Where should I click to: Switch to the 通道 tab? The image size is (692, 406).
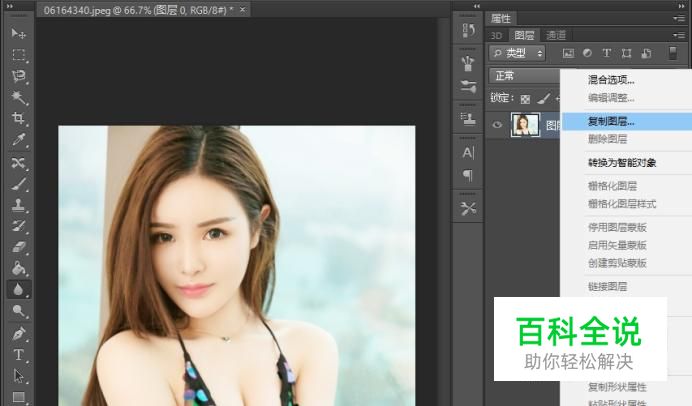pyautogui.click(x=556, y=35)
